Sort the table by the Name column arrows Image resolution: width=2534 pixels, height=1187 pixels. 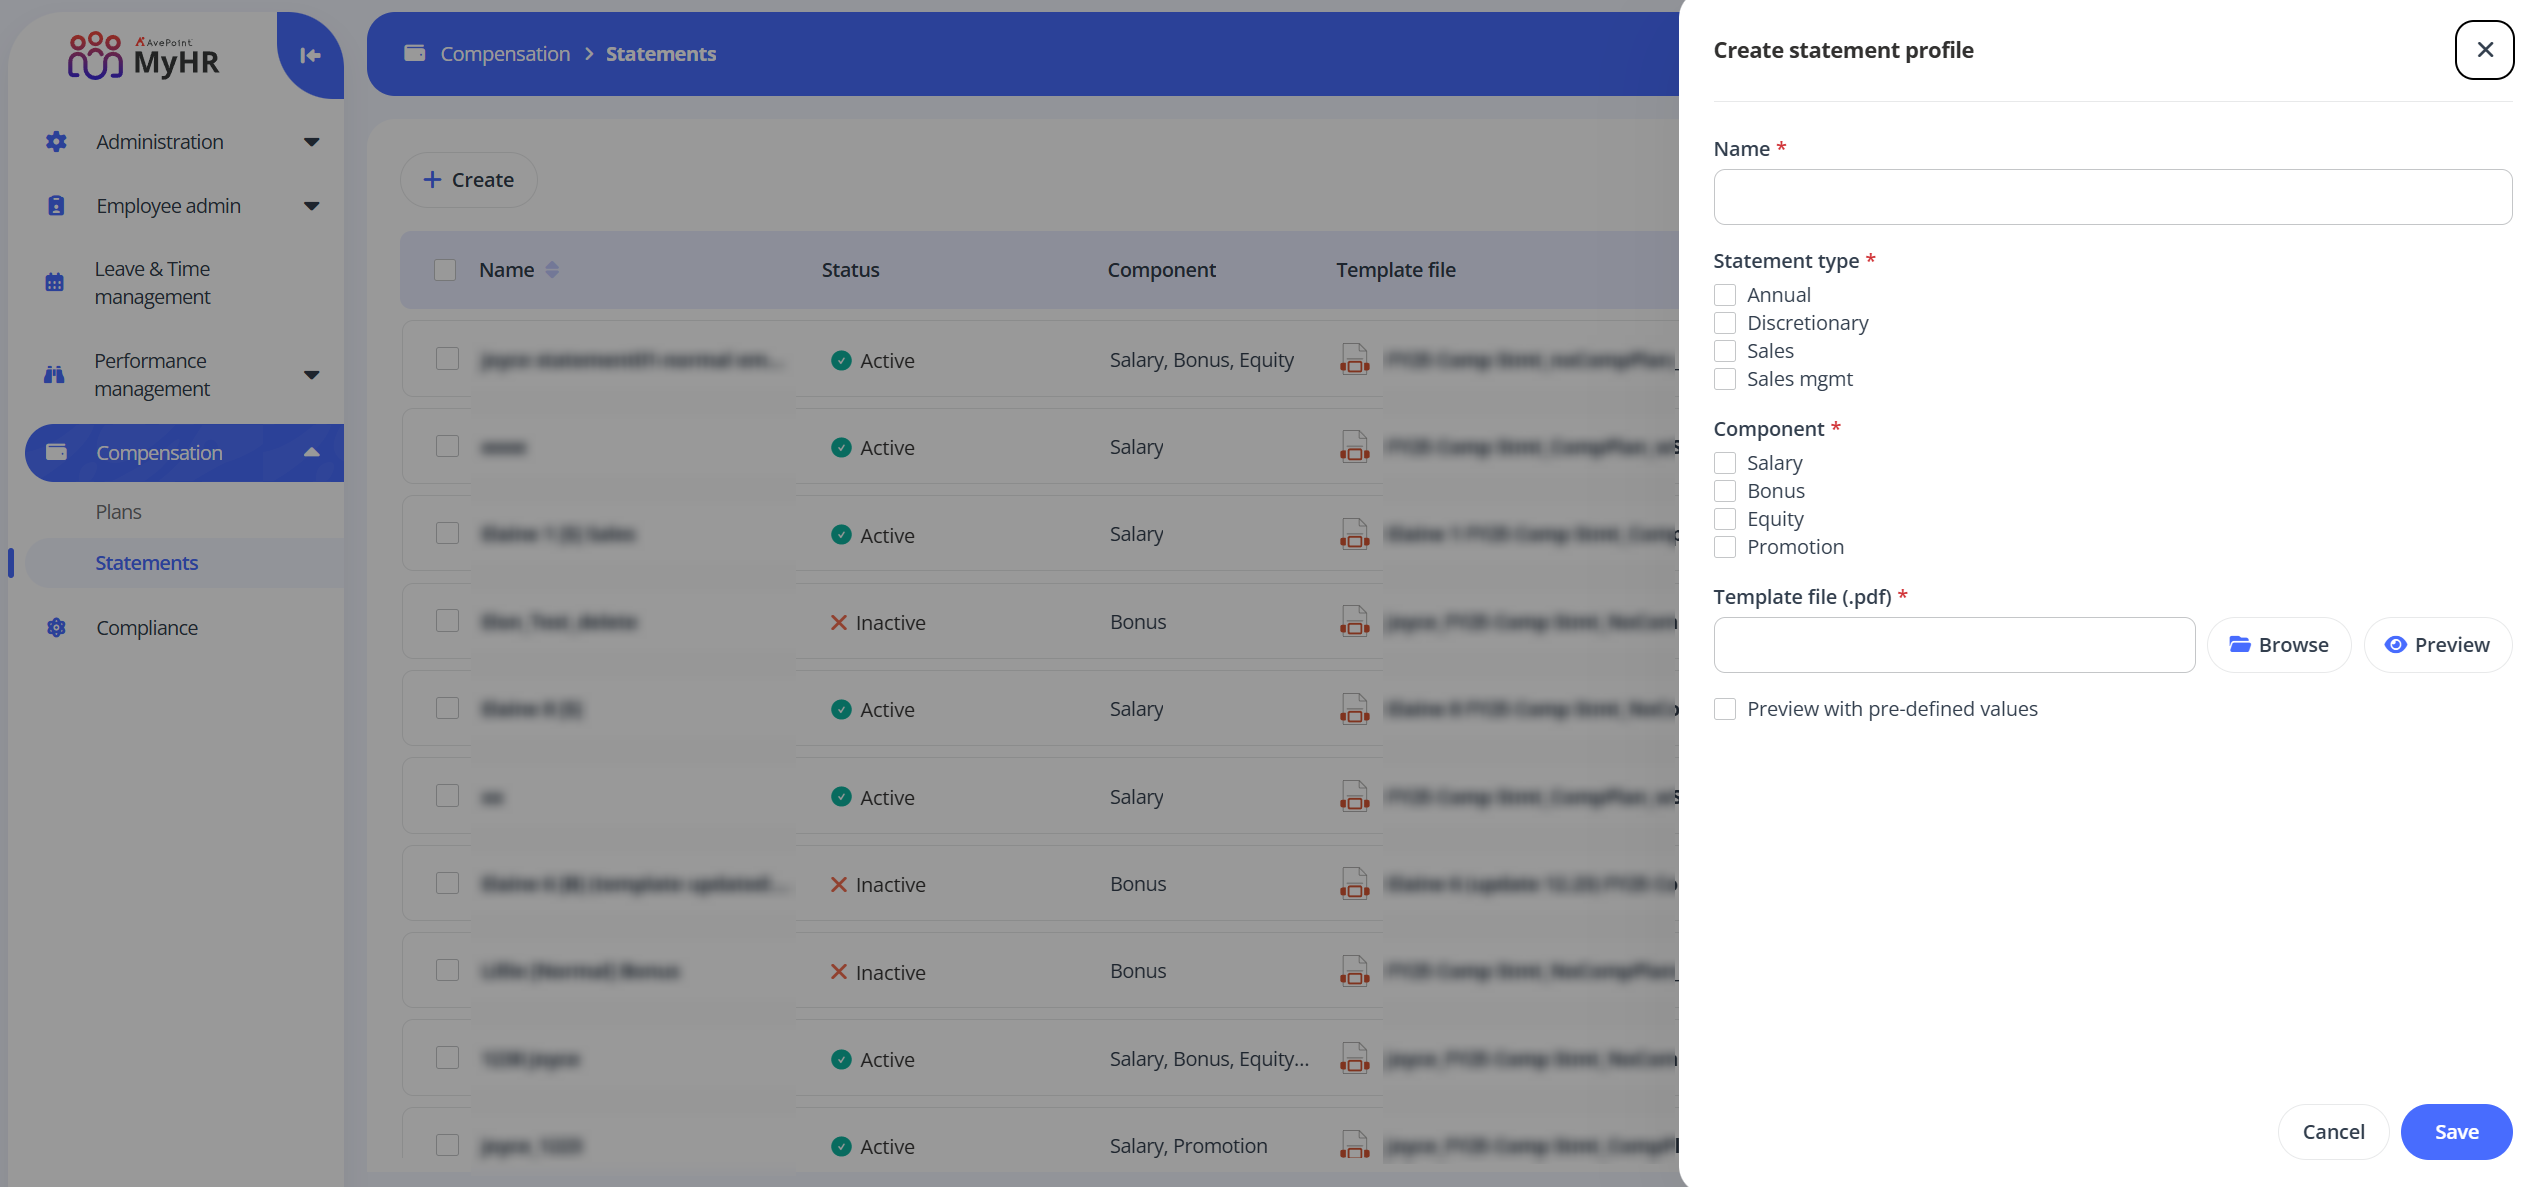tap(552, 269)
